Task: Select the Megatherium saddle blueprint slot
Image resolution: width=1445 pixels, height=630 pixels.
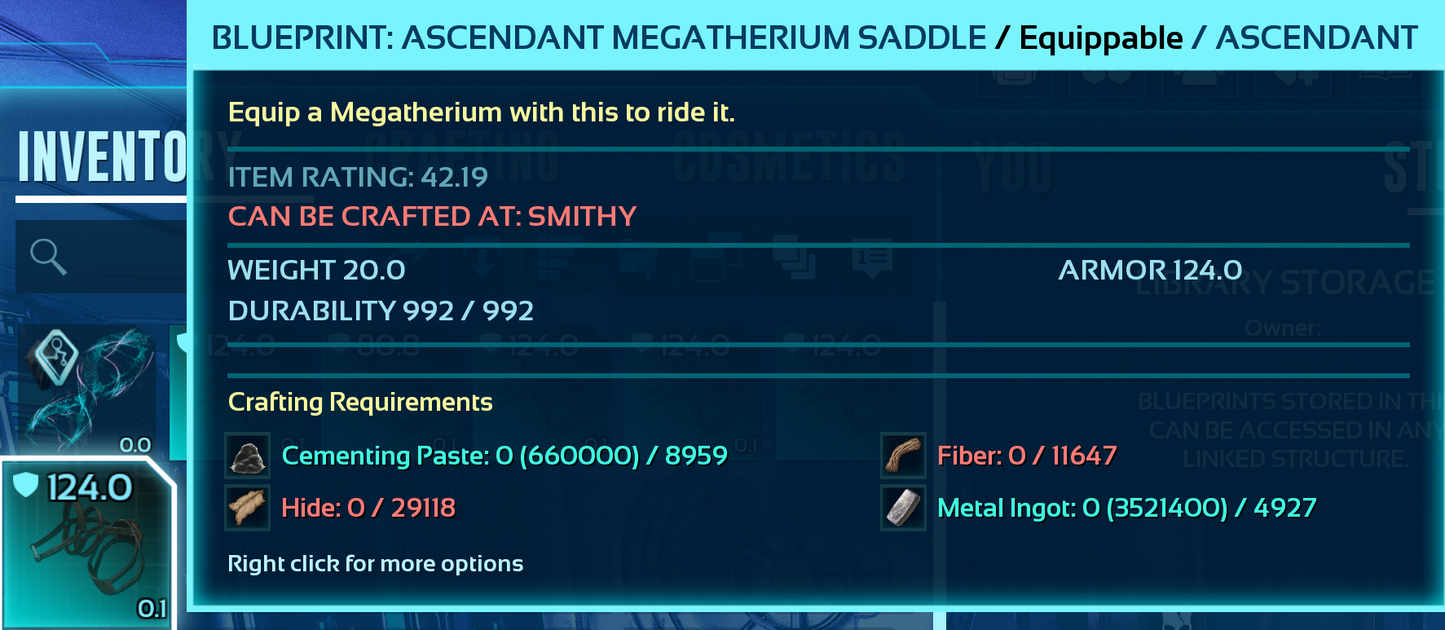Action: coord(87,545)
